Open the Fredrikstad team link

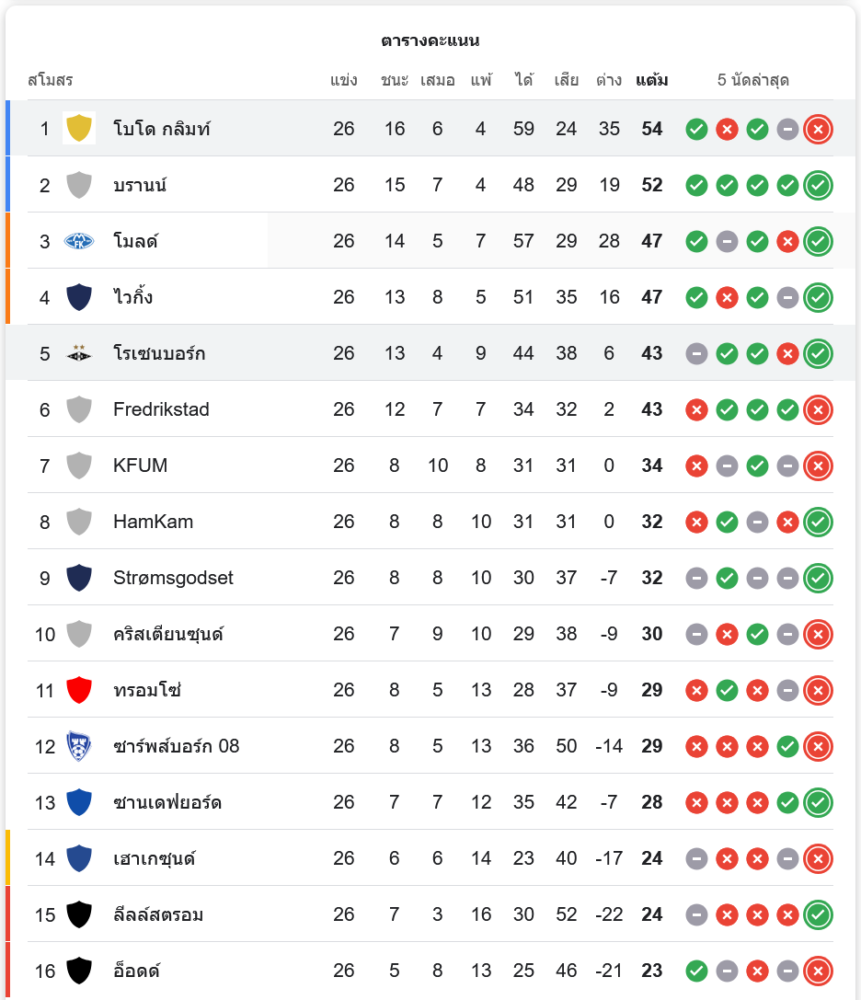tap(161, 409)
